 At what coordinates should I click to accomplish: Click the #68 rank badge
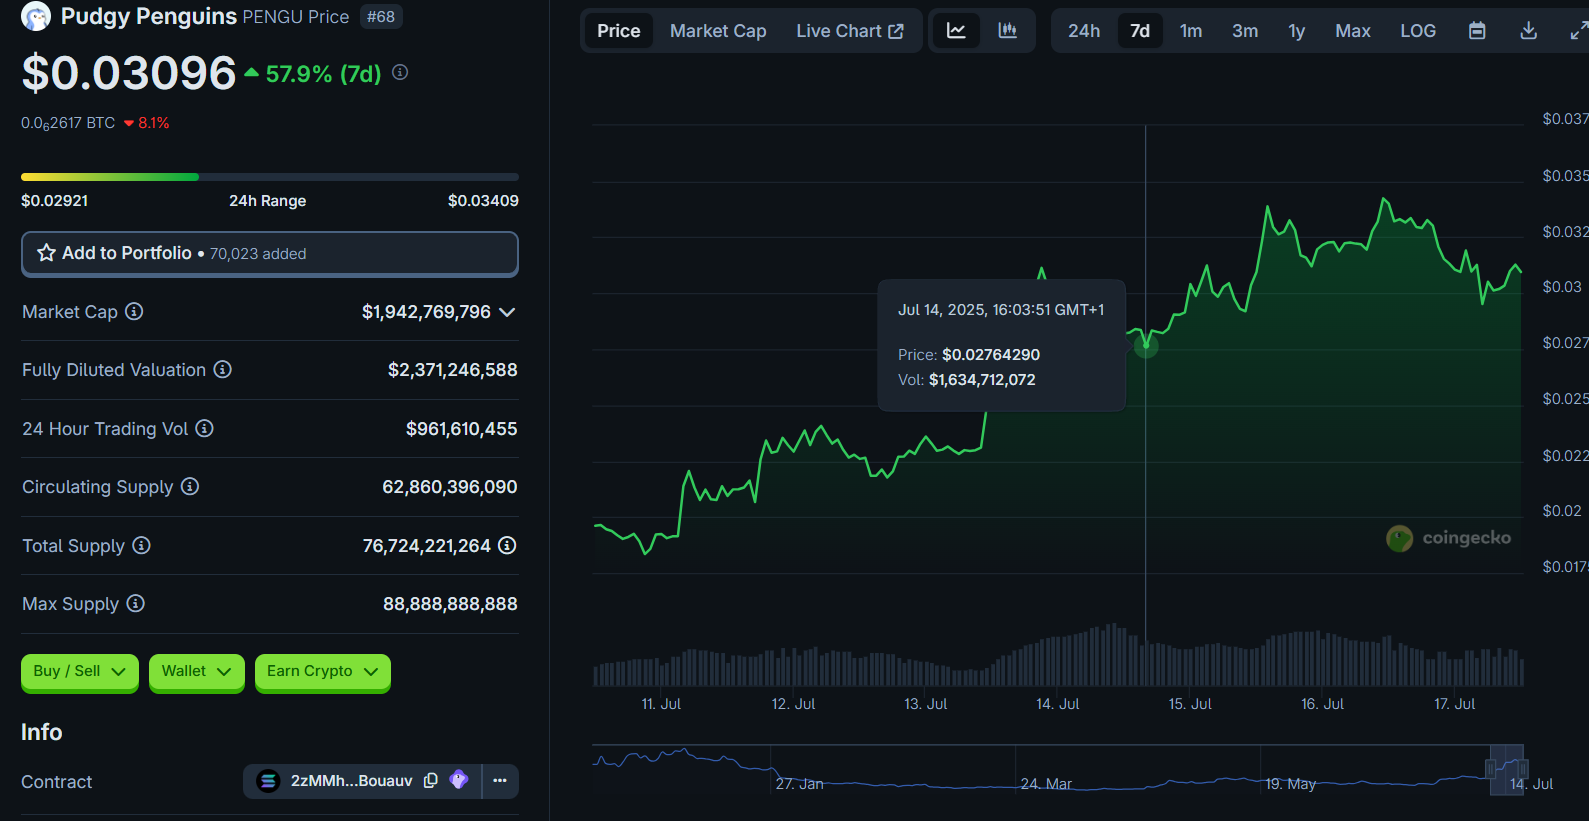coord(381,17)
